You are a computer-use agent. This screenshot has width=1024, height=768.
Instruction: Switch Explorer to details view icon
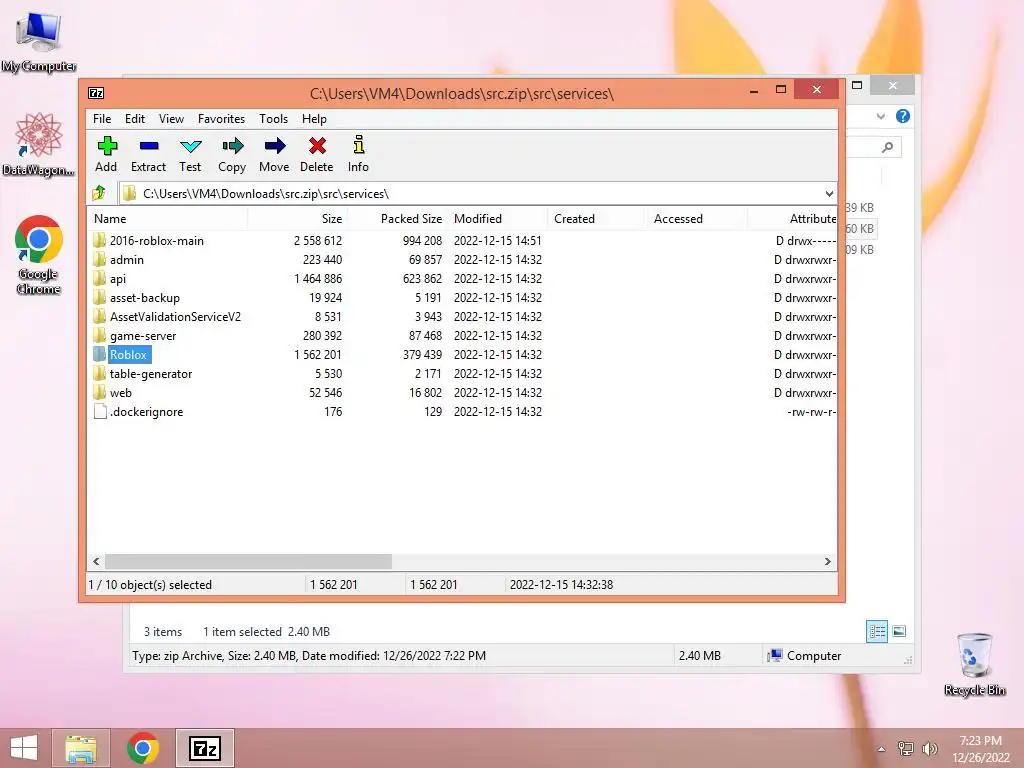pos(877,632)
